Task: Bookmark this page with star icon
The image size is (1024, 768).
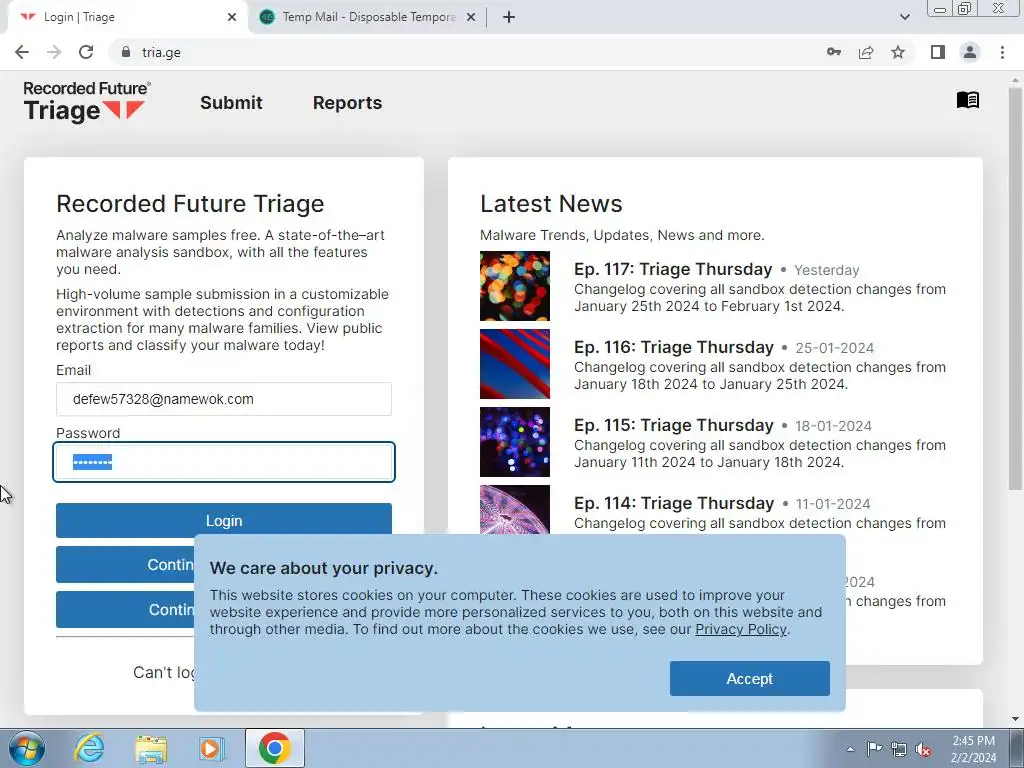Action: pyautogui.click(x=898, y=52)
